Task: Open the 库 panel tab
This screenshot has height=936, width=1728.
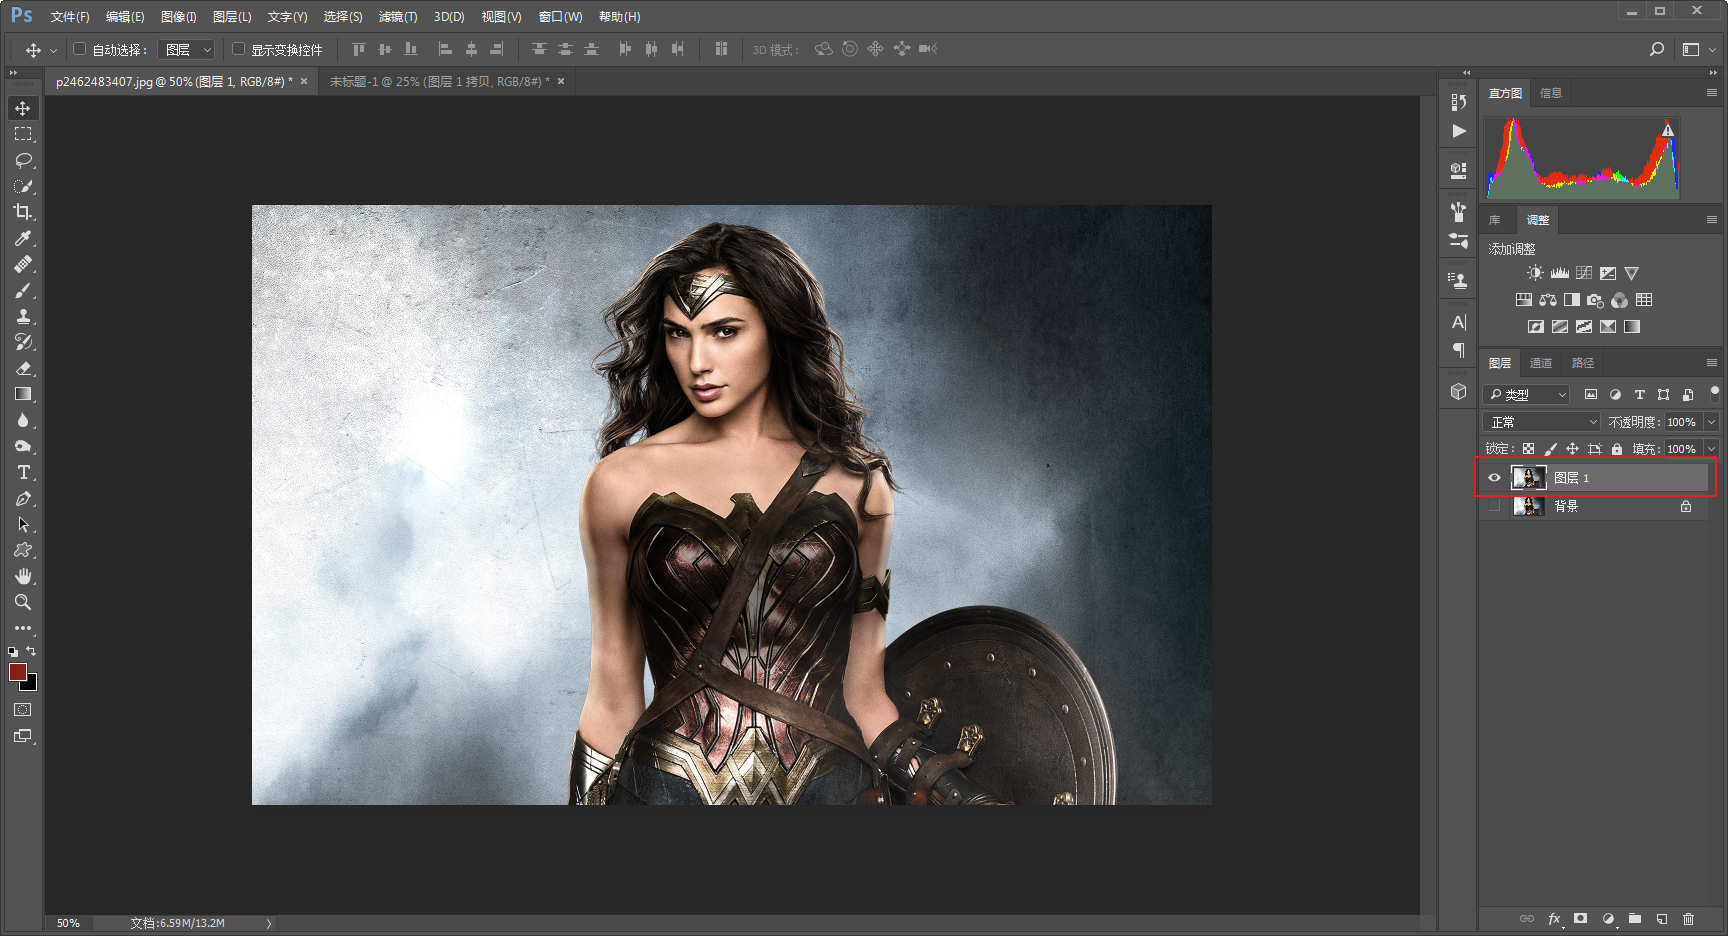Action: point(1495,220)
